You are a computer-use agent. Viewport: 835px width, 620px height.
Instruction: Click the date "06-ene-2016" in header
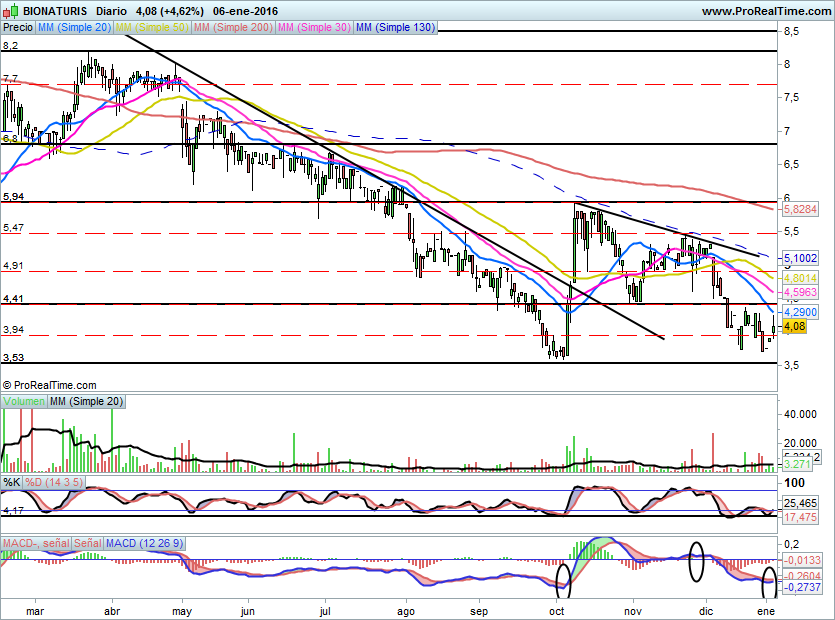coord(245,11)
